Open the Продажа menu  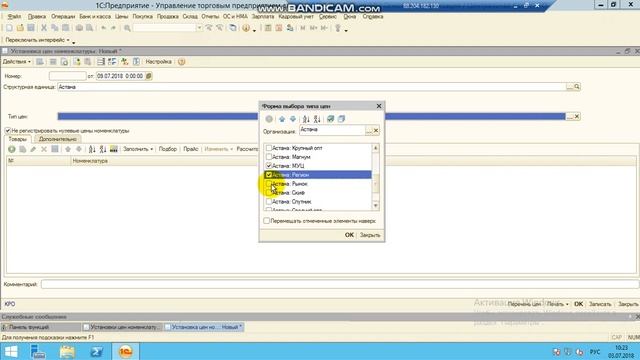click(x=168, y=17)
